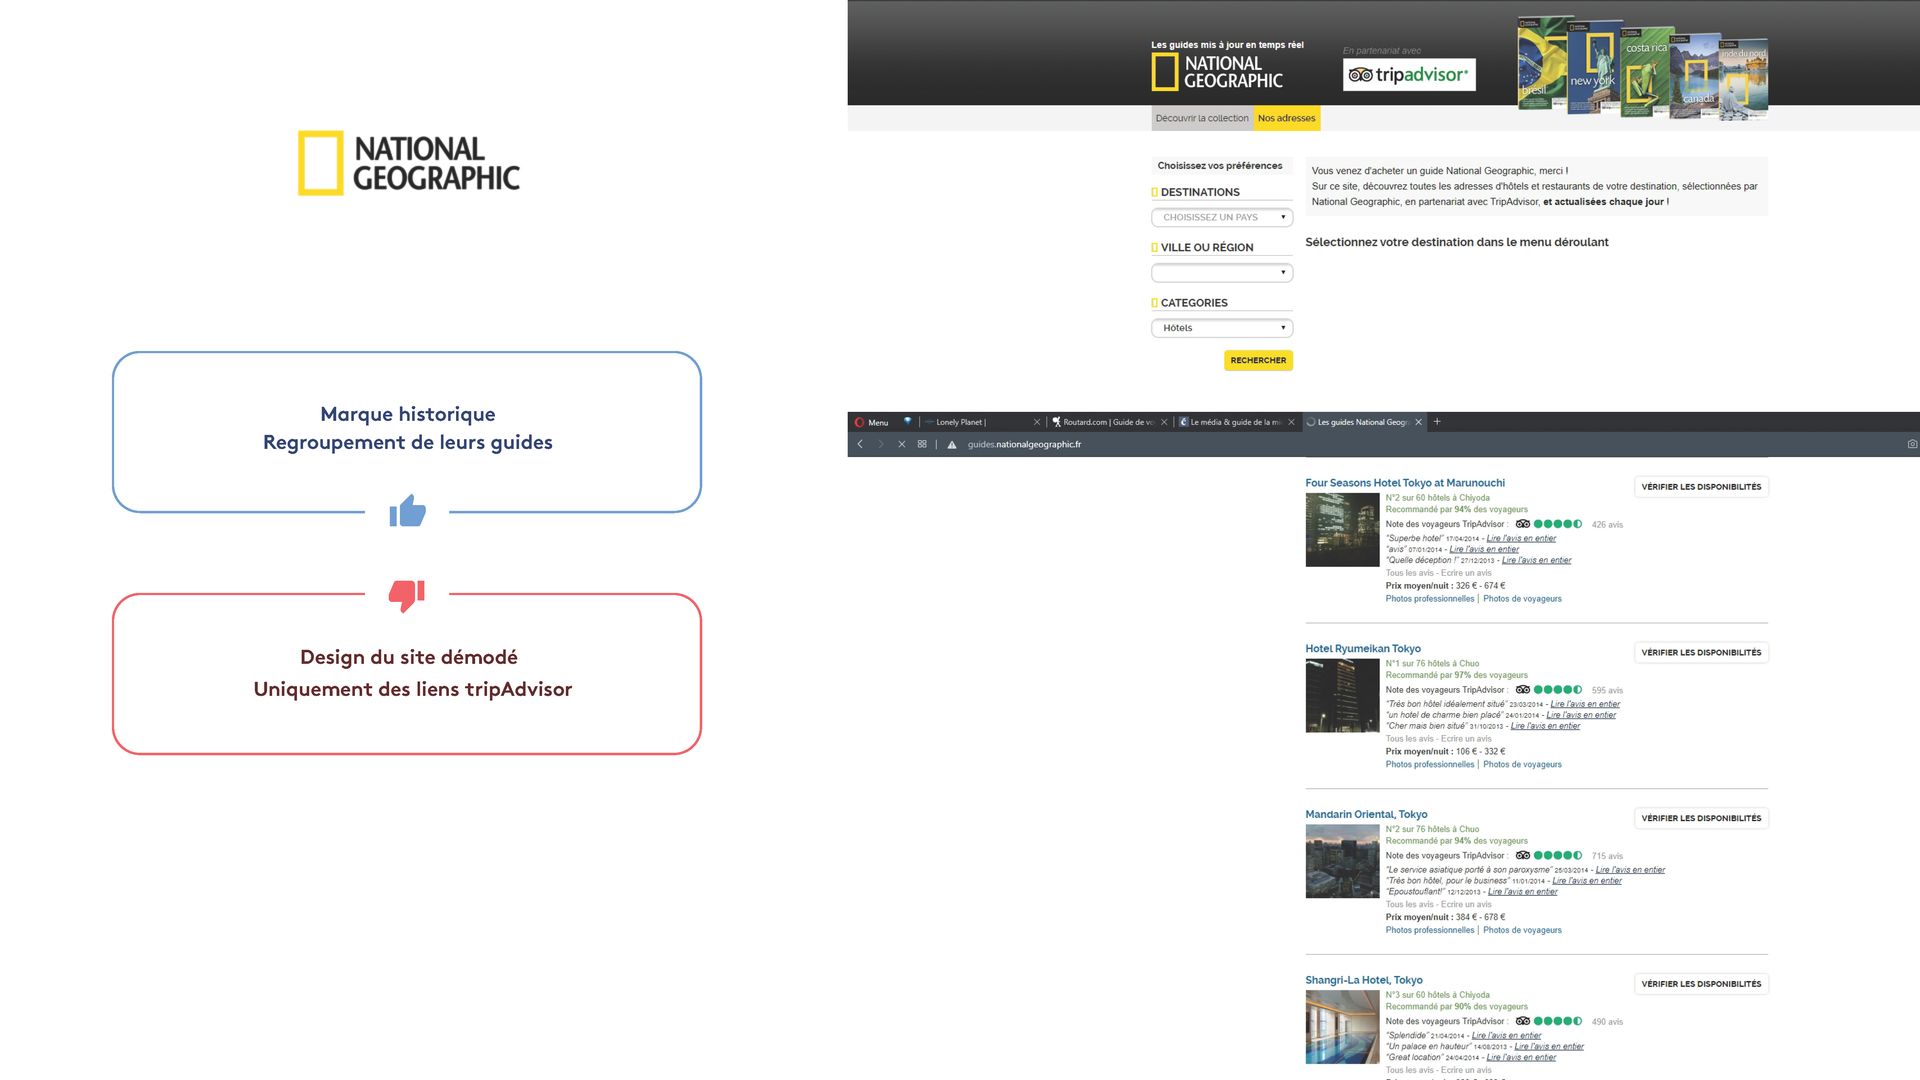The image size is (1920, 1080).
Task: Open 'Lire l'avis en entier' for 'Superbe hotel' review
Action: pyautogui.click(x=1521, y=539)
